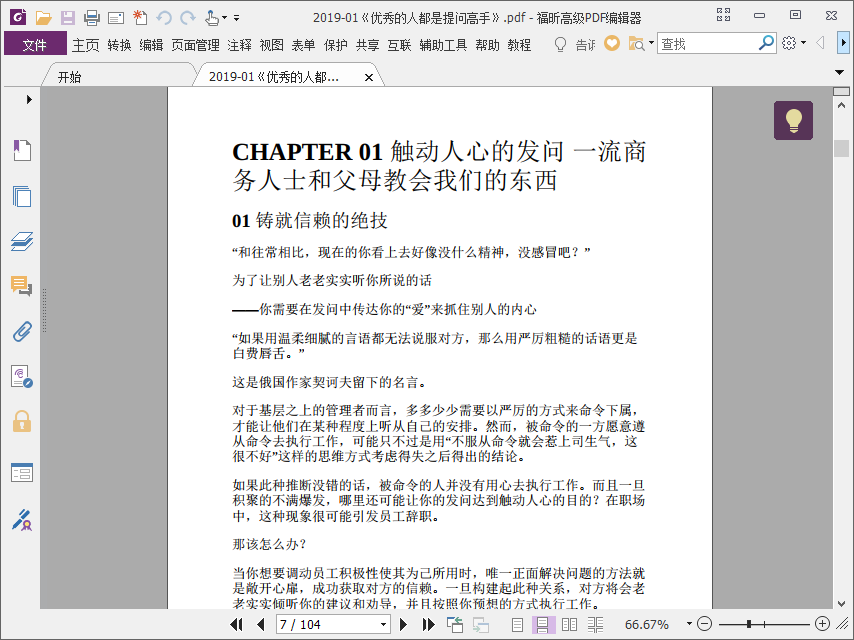854x640 pixels.
Task: Select the hand touch mode icon
Action: pos(211,17)
